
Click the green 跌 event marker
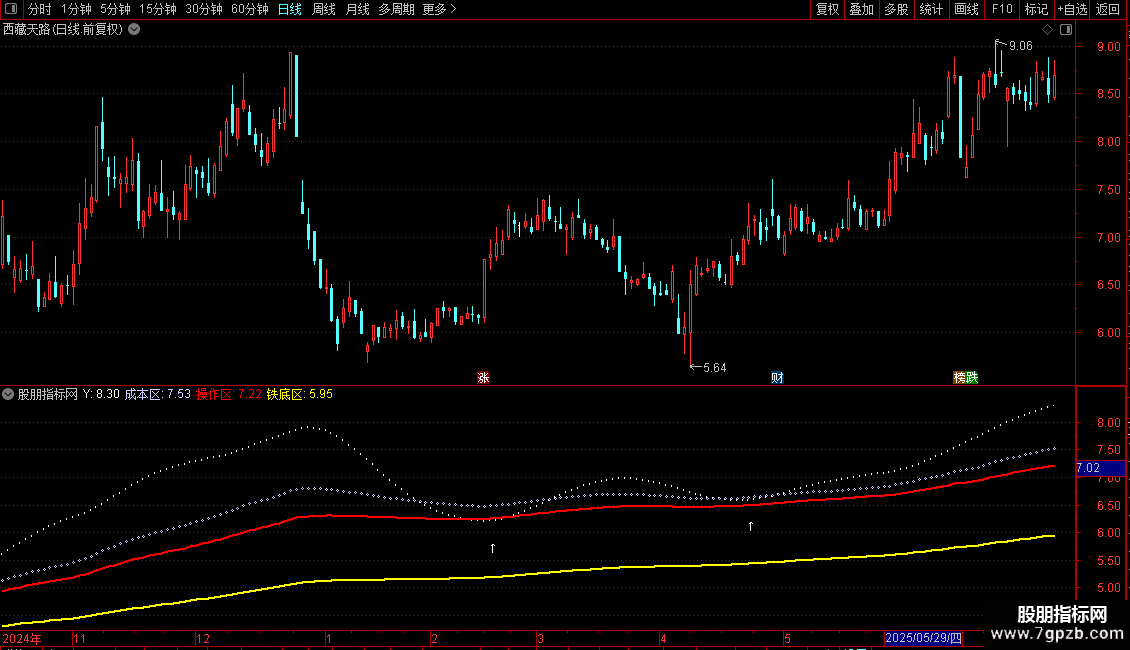click(972, 378)
